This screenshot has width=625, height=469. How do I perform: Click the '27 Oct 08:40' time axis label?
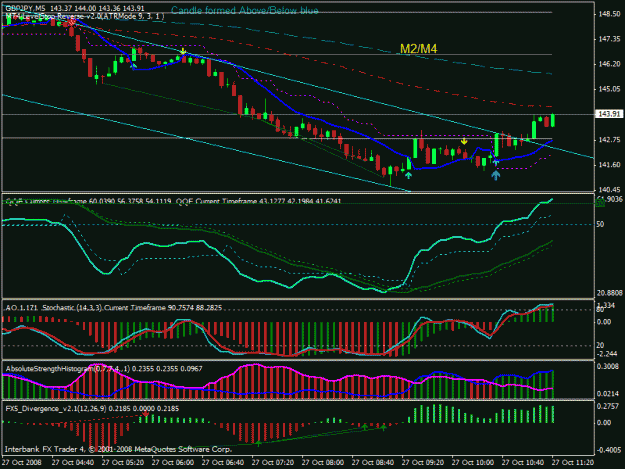pos(373,463)
